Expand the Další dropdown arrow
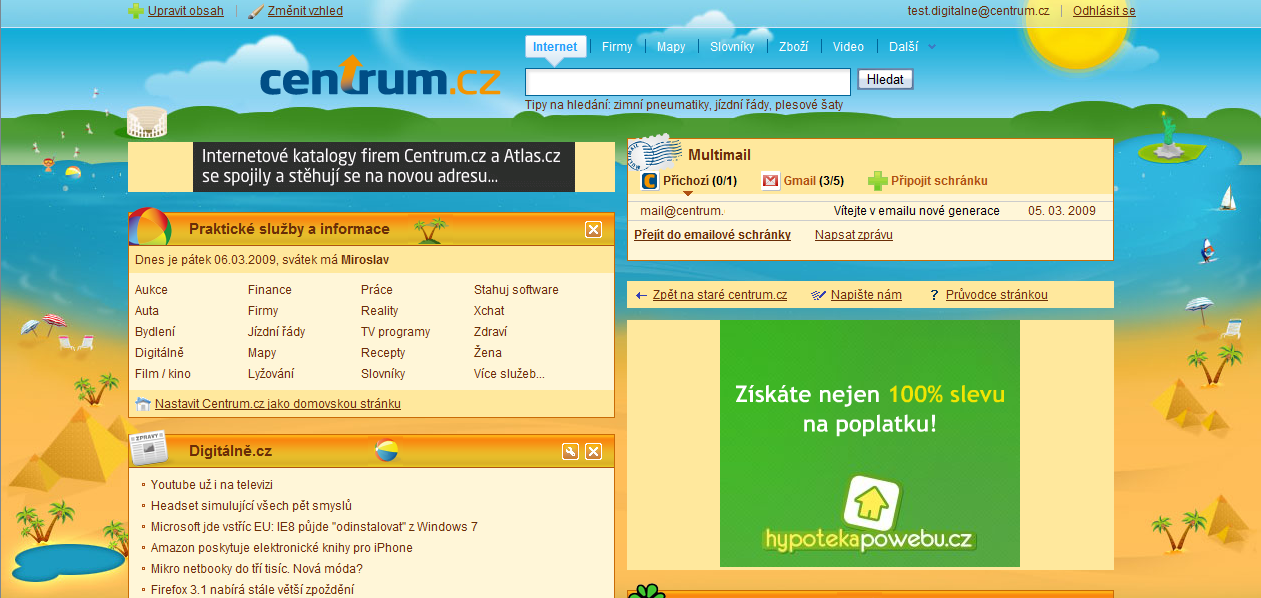This screenshot has height=598, width=1261. point(932,47)
